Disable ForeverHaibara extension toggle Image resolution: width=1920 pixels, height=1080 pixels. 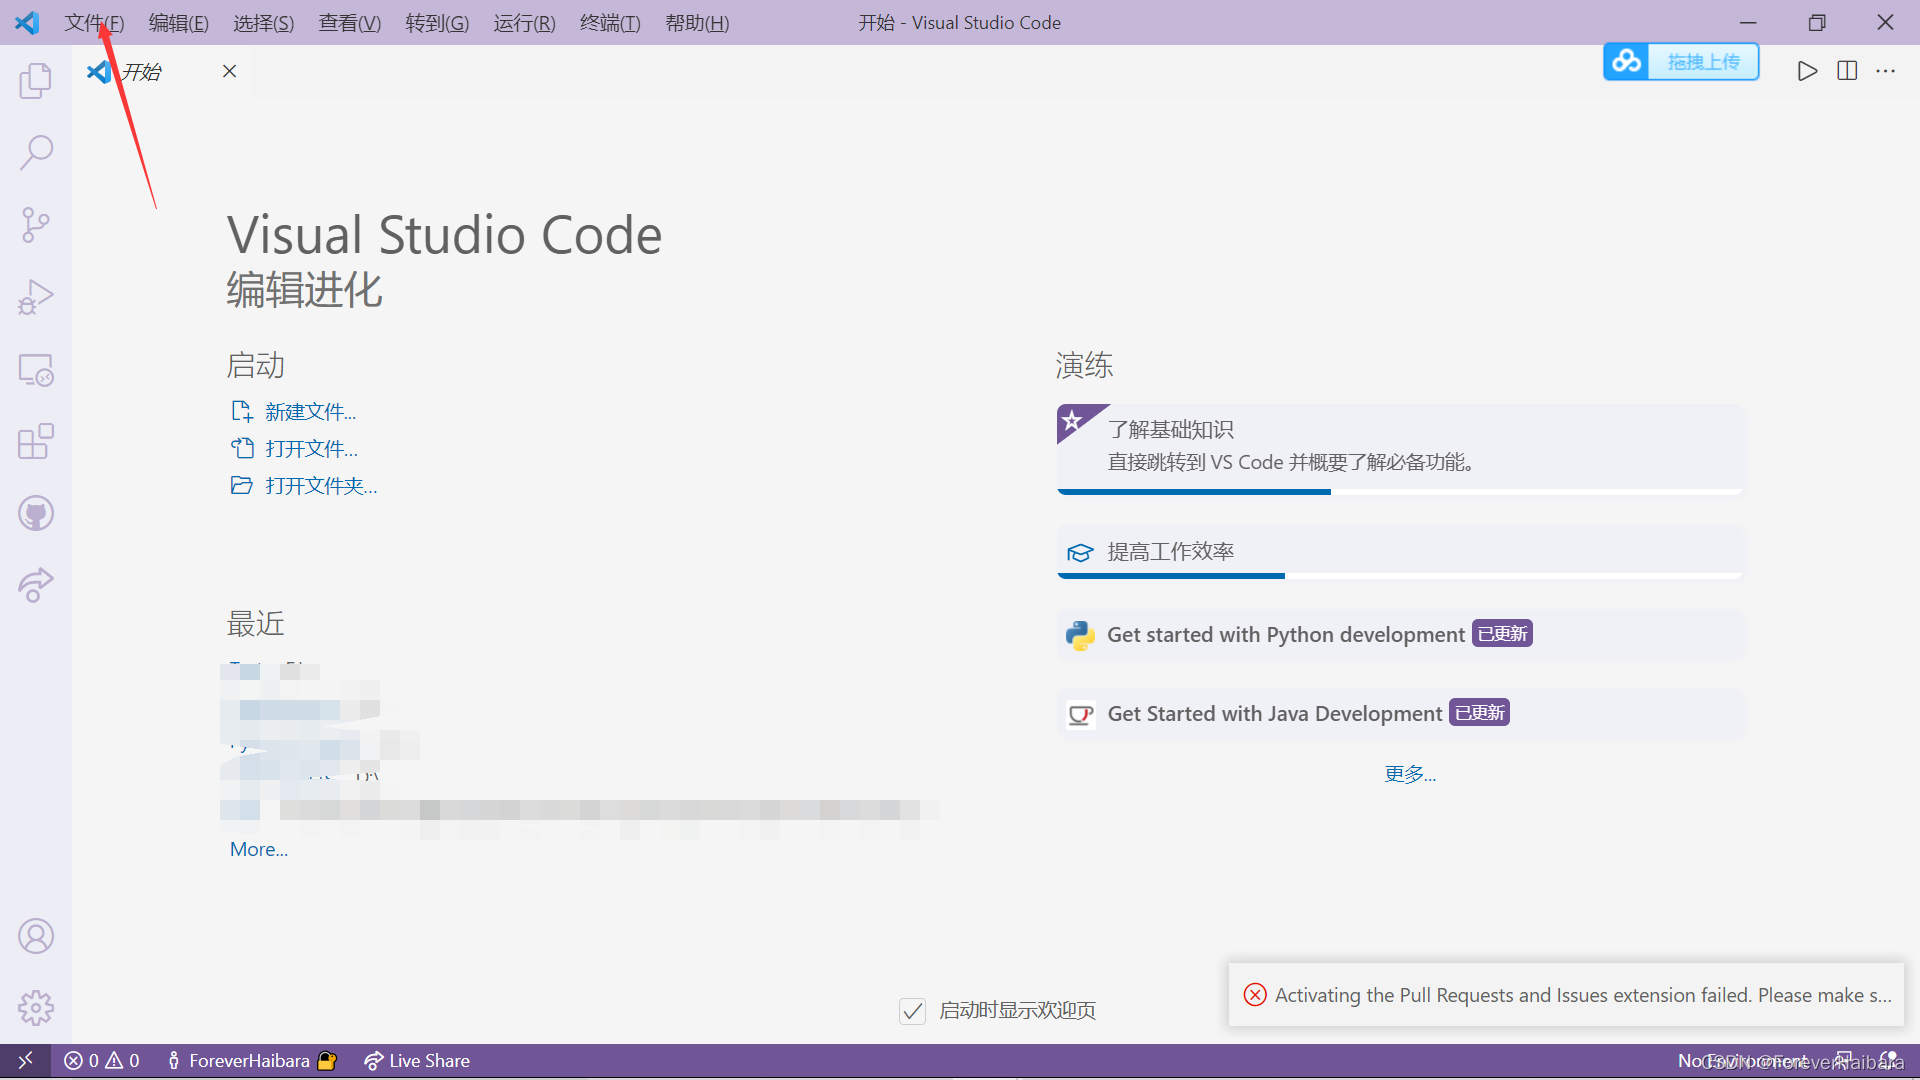point(327,1060)
